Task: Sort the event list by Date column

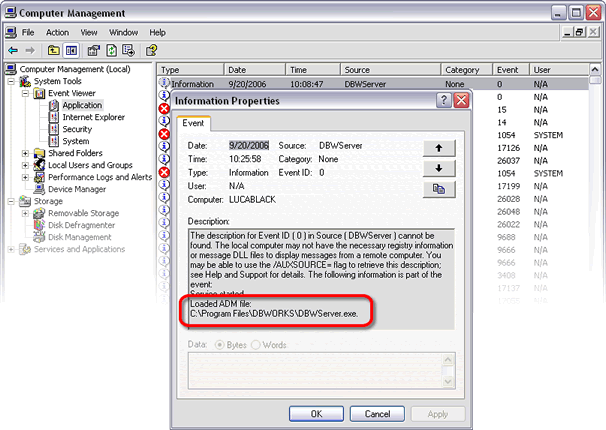Action: point(255,70)
